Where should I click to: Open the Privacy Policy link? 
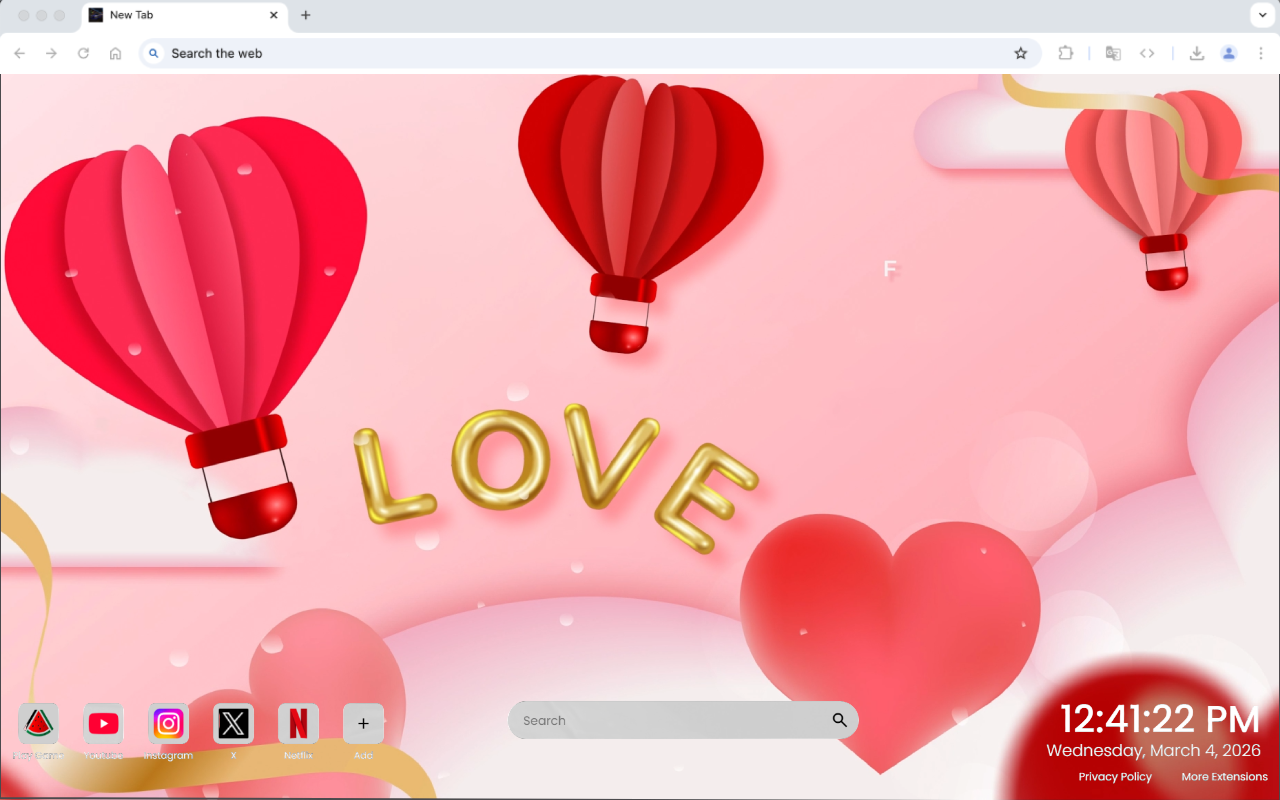(x=1115, y=777)
